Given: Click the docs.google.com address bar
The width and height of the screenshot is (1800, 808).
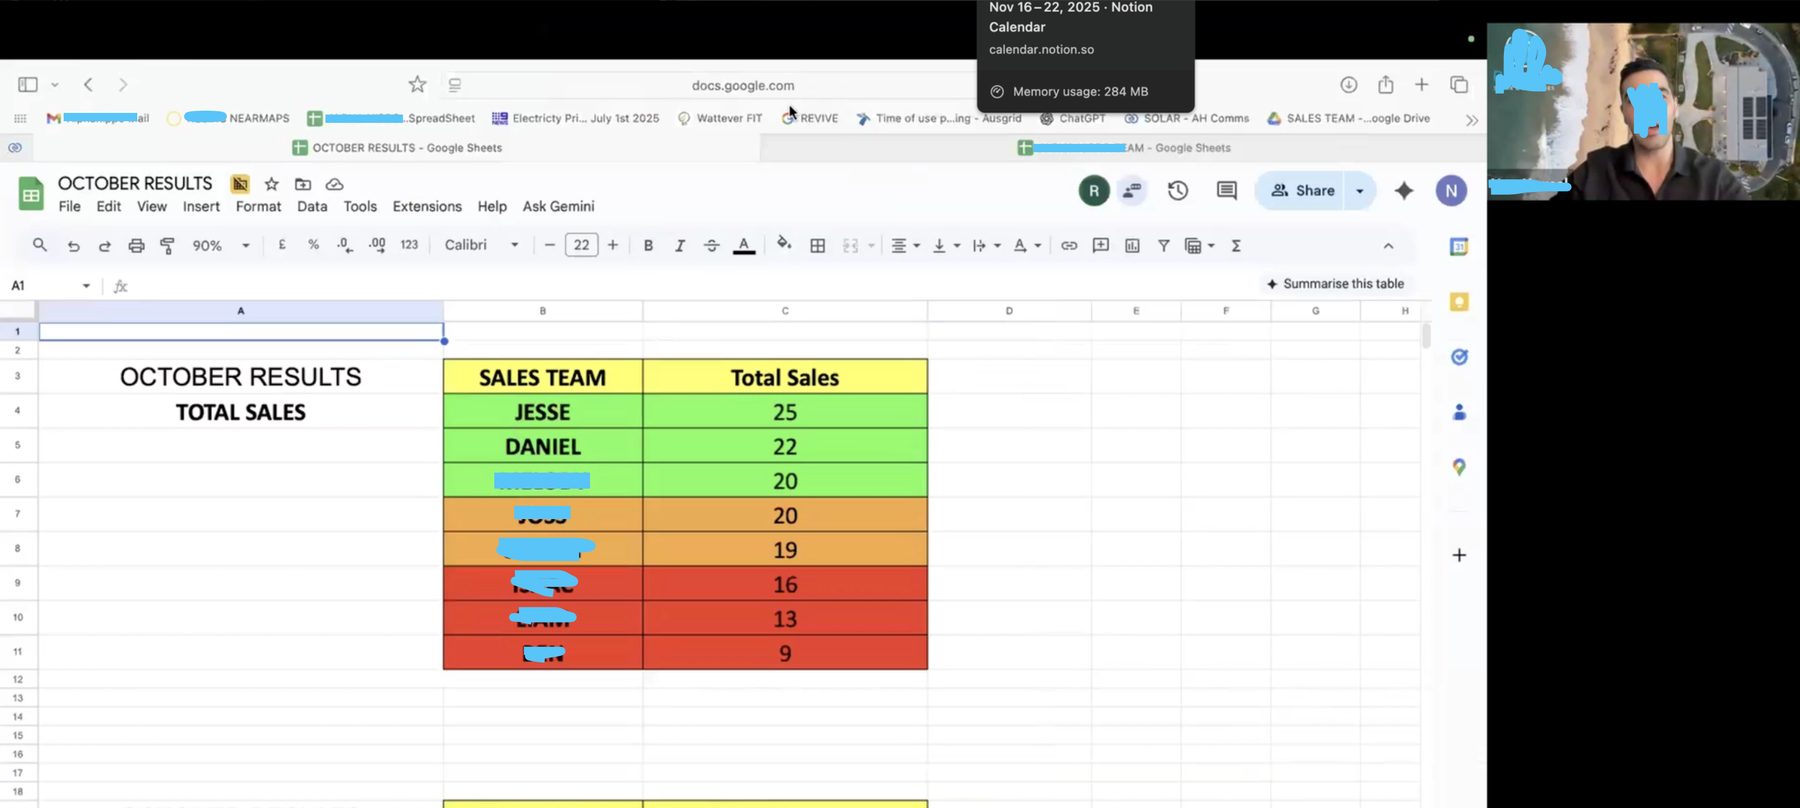Looking at the screenshot, I should (743, 86).
